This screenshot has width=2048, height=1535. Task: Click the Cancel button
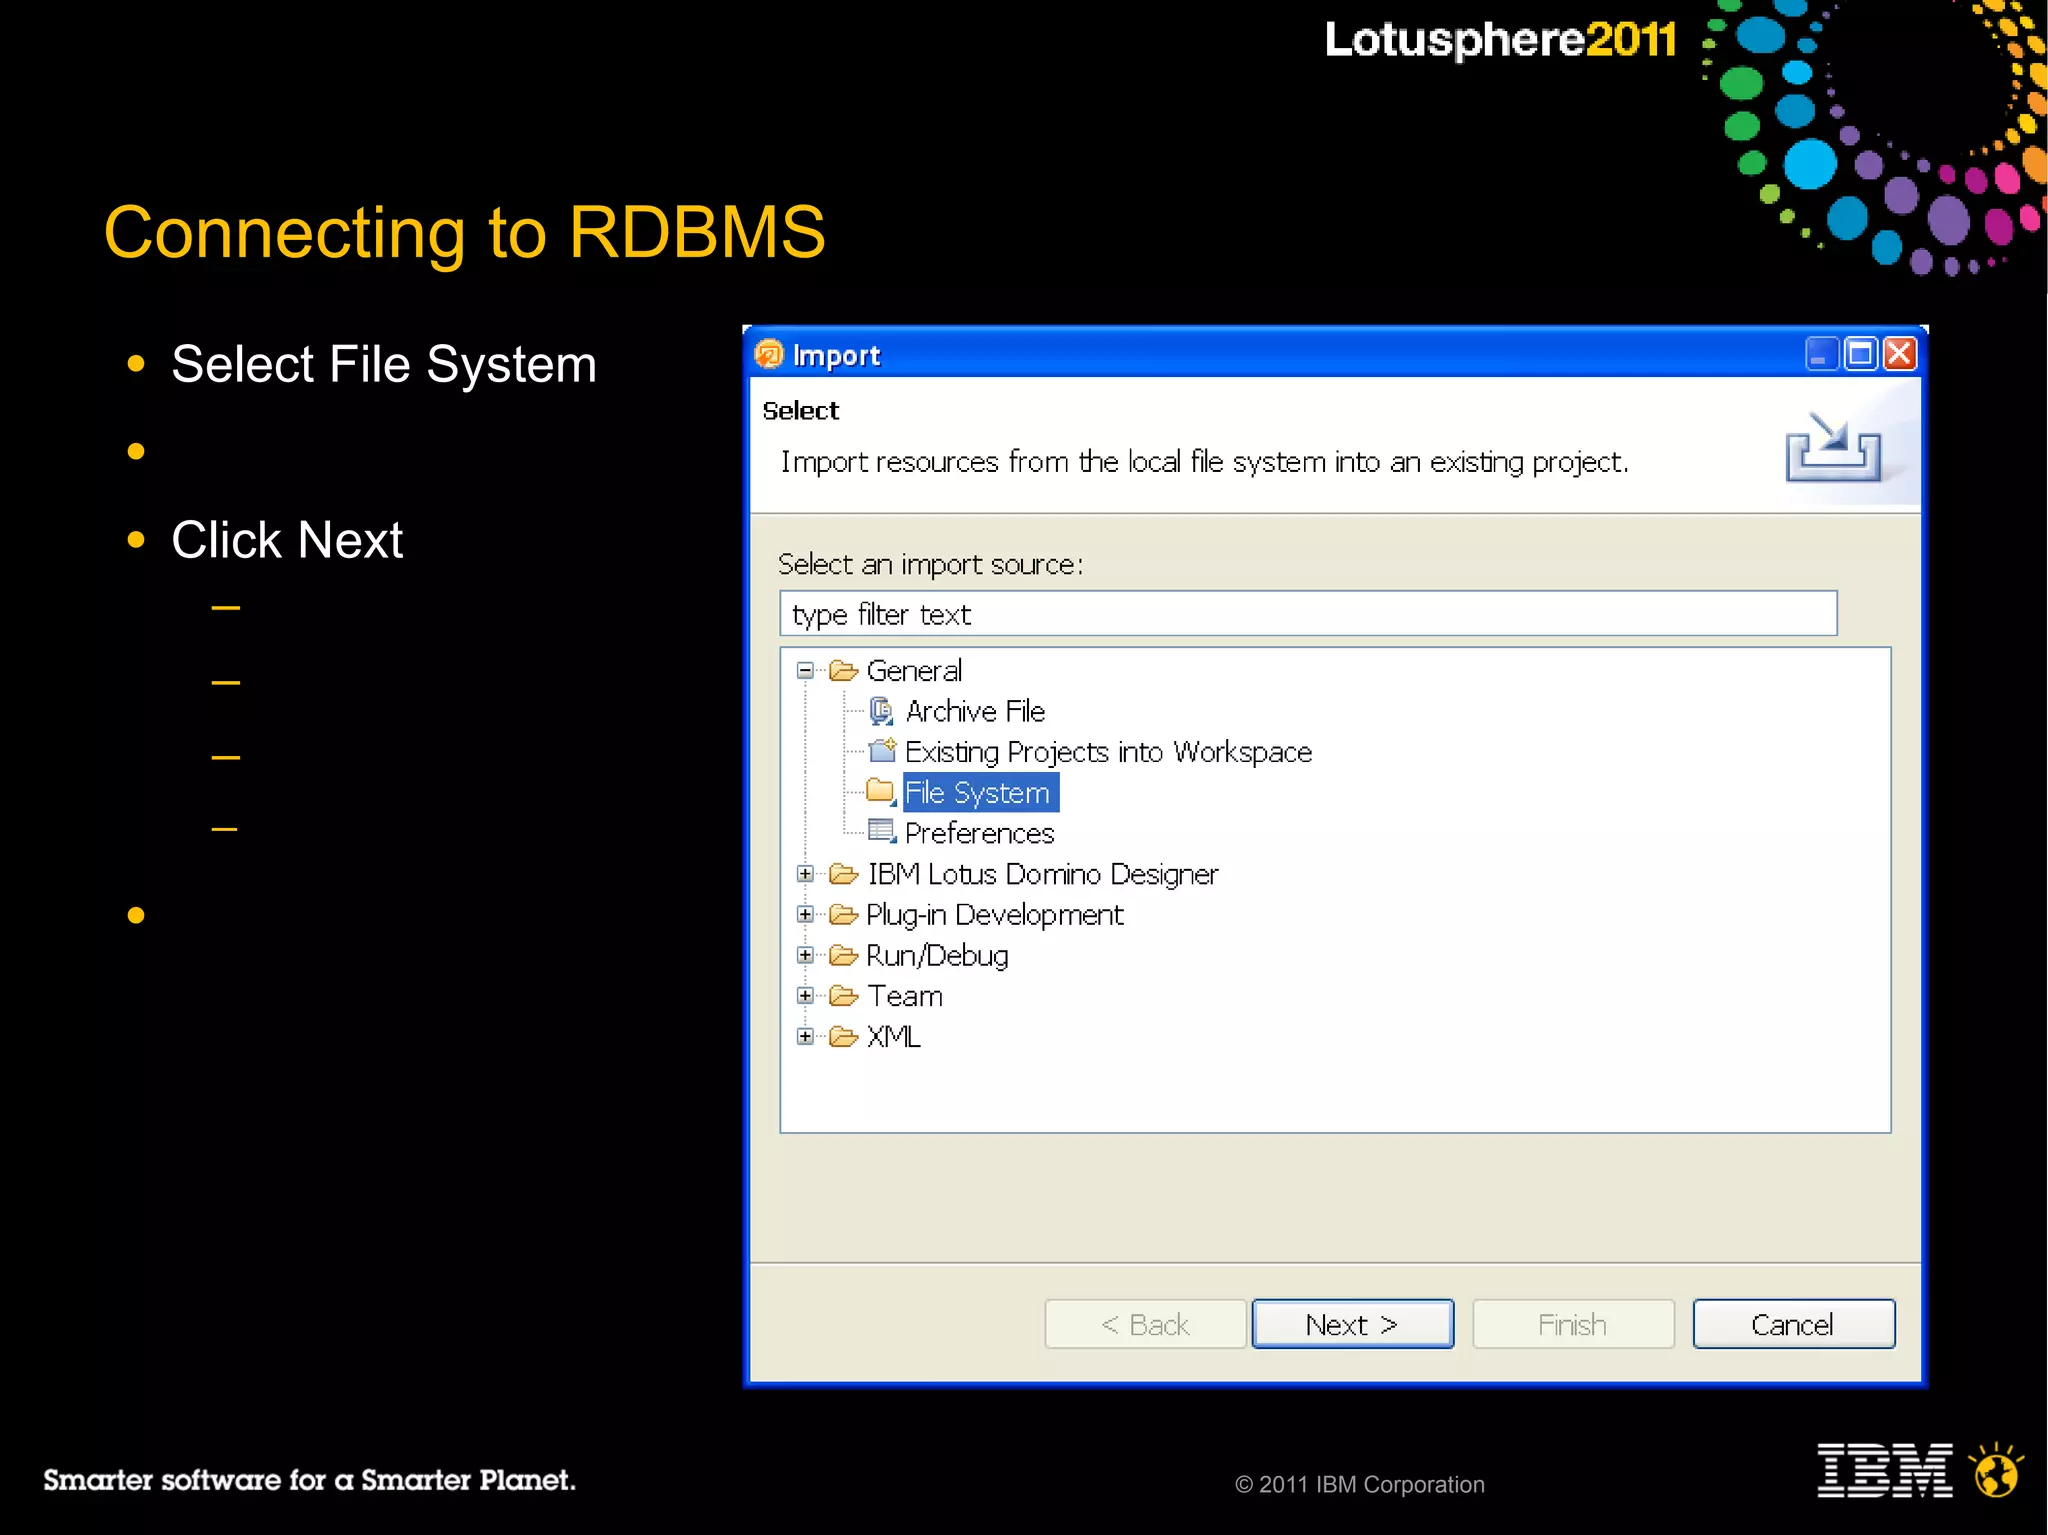coord(1793,1324)
